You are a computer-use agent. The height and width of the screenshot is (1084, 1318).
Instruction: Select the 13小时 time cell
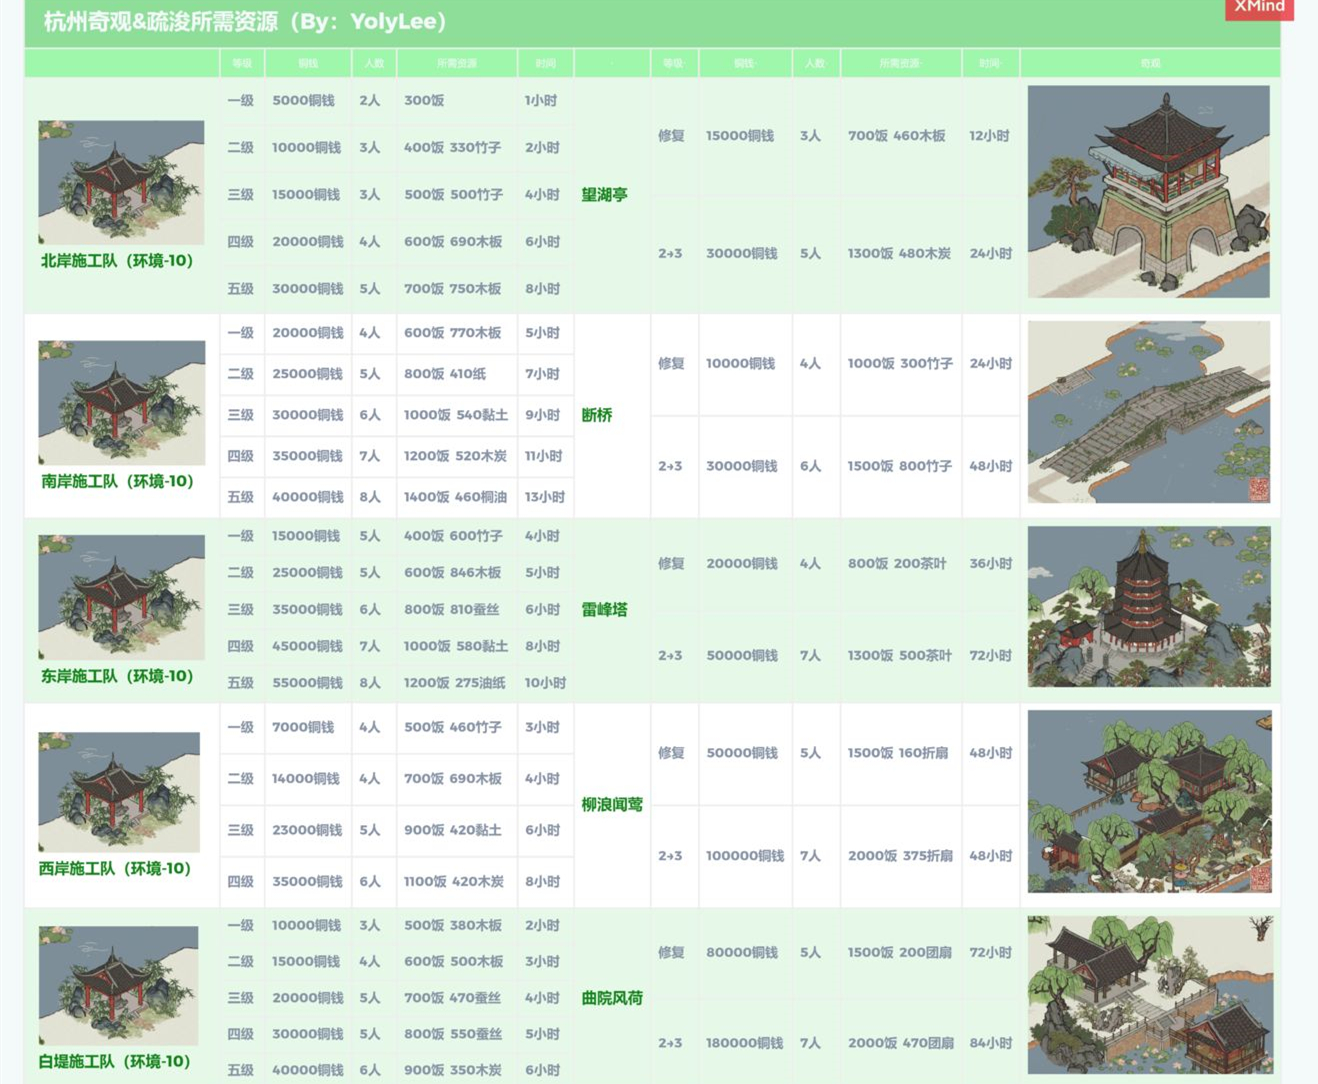click(545, 496)
